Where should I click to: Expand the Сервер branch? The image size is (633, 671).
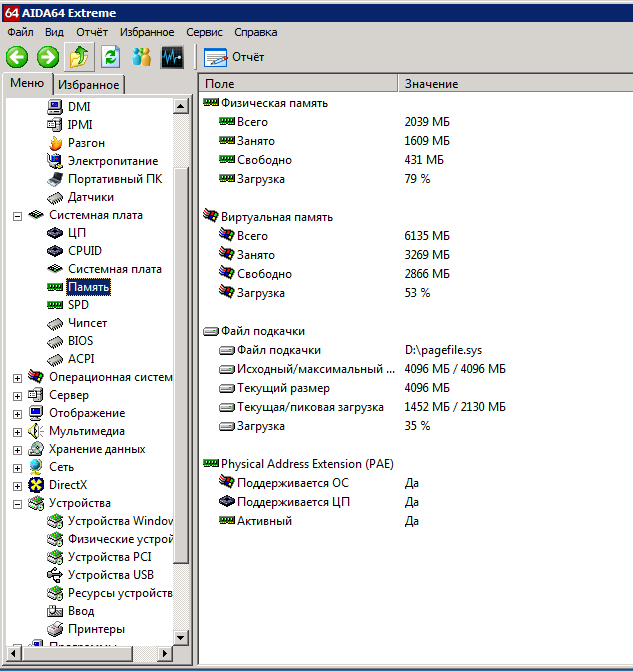(x=17, y=396)
